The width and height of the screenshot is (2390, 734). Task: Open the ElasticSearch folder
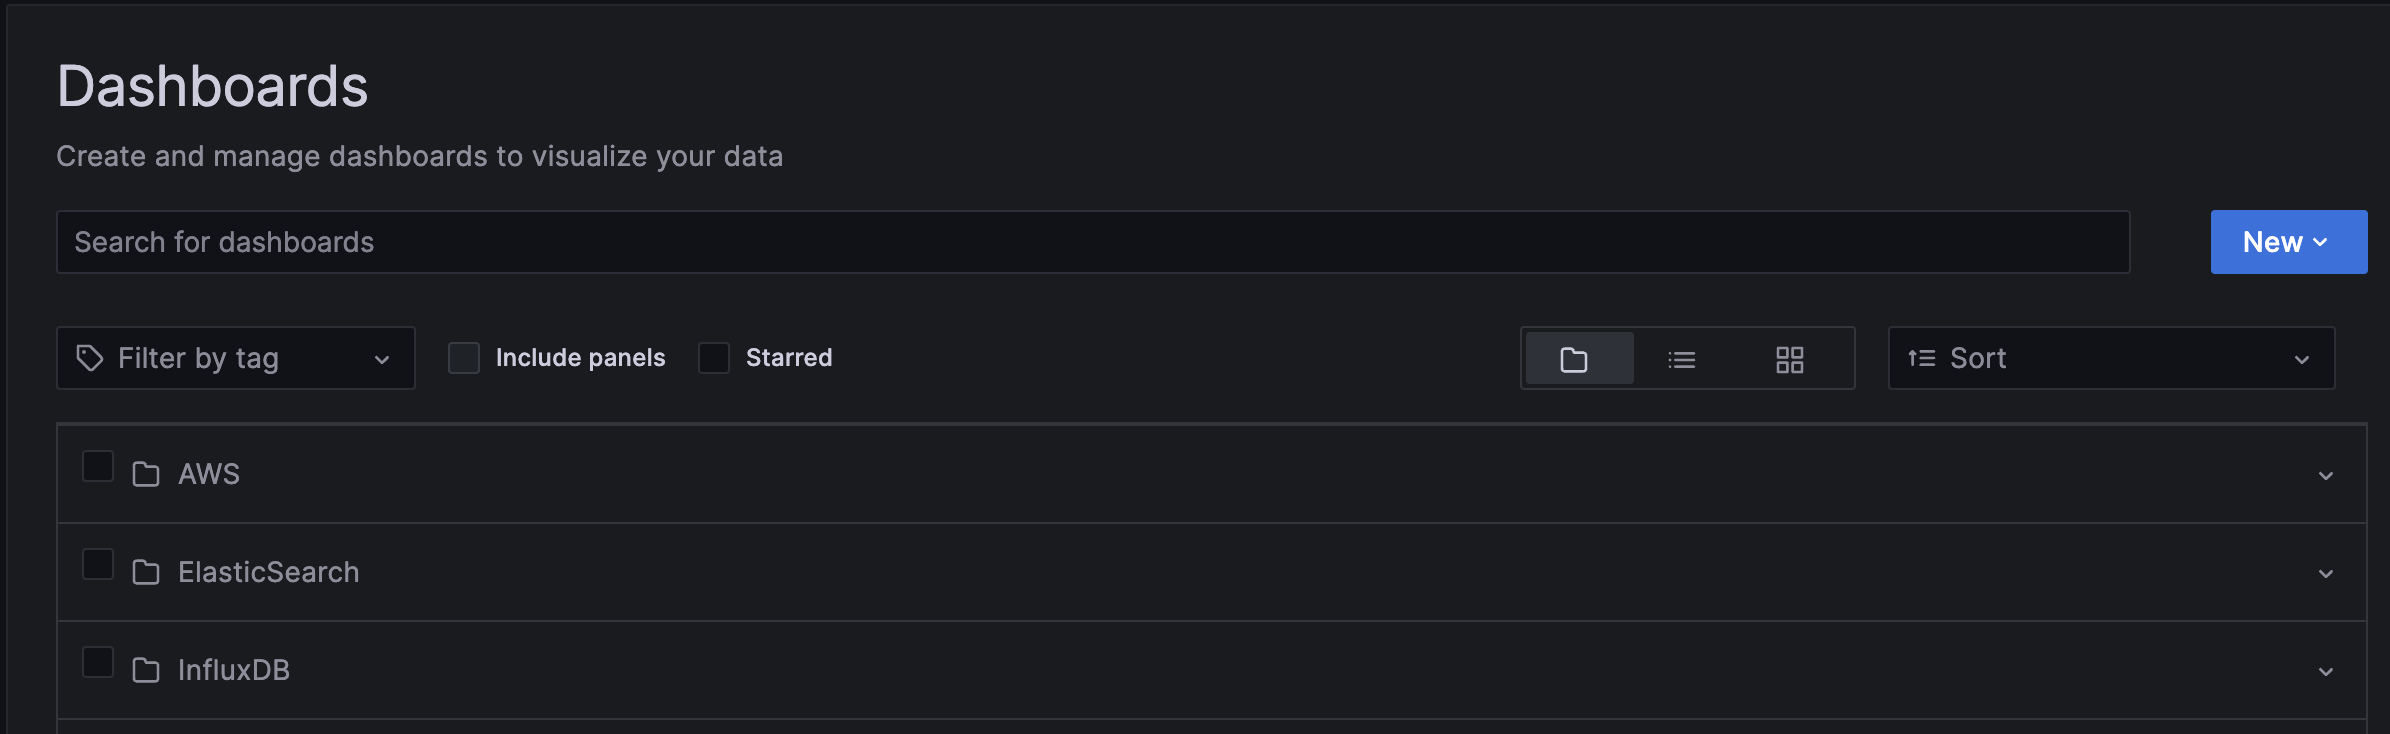tap(268, 572)
